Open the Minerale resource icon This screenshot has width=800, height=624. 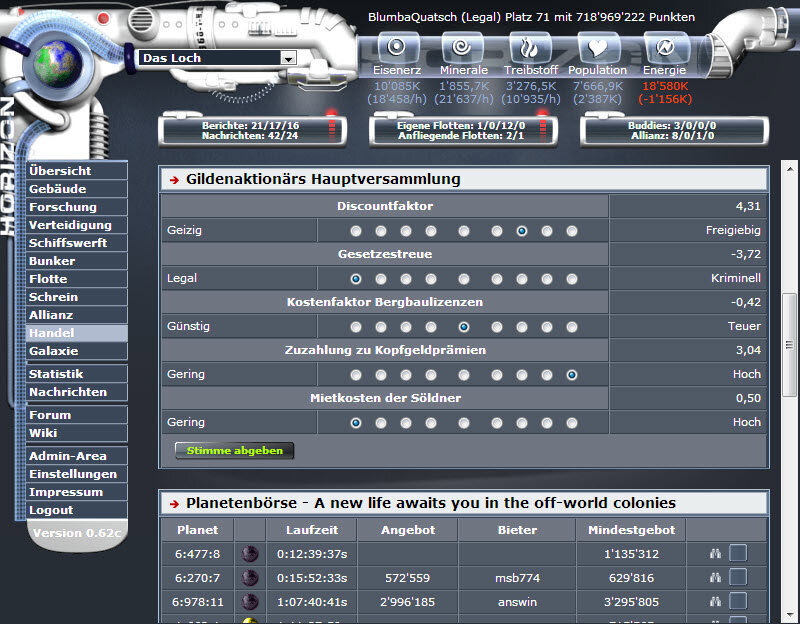tap(462, 46)
